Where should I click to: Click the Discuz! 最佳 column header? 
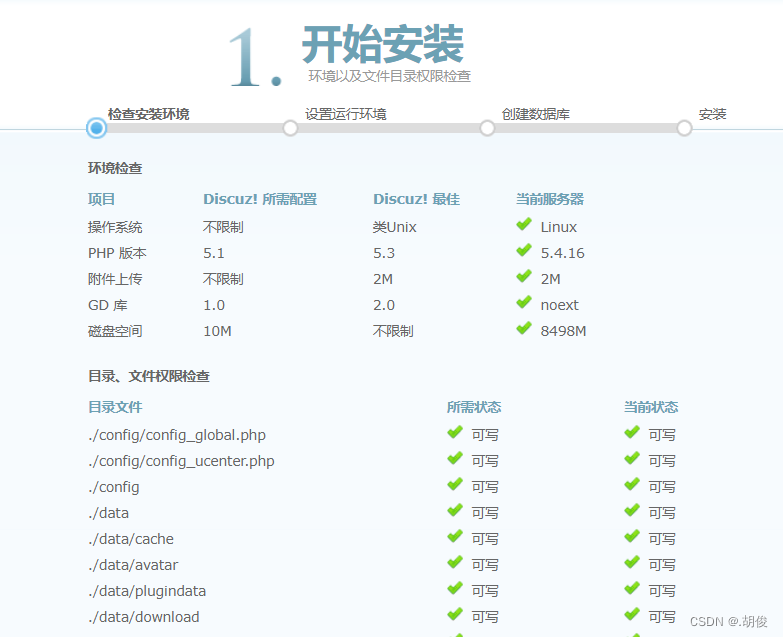tap(416, 199)
